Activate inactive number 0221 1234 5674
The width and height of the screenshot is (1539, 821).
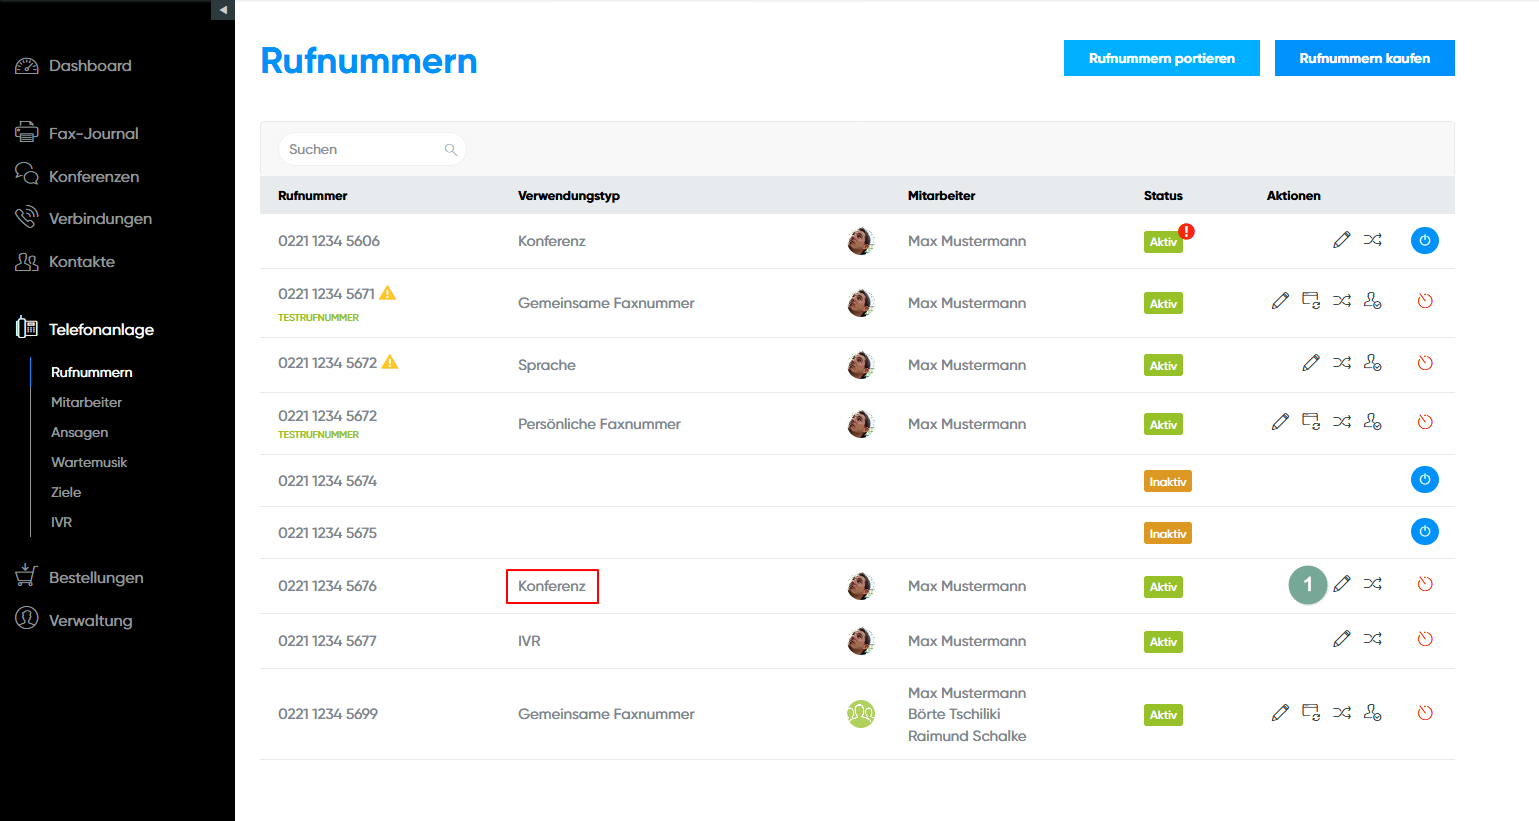point(1424,480)
